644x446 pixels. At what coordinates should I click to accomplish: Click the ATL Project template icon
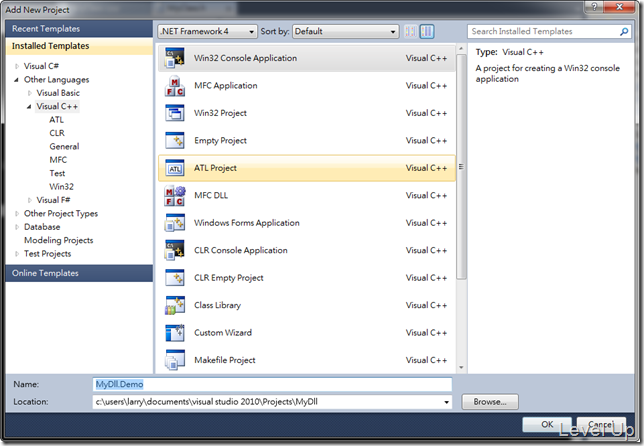pos(175,168)
